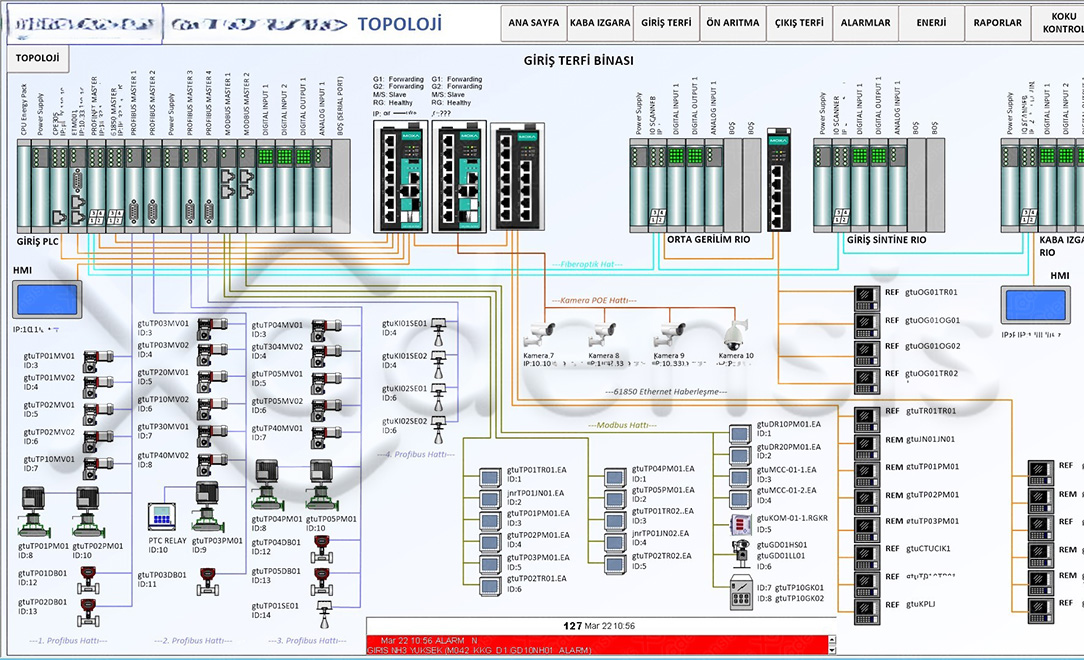Switch to the ENERJİ page
The height and width of the screenshot is (660, 1084).
click(x=931, y=23)
